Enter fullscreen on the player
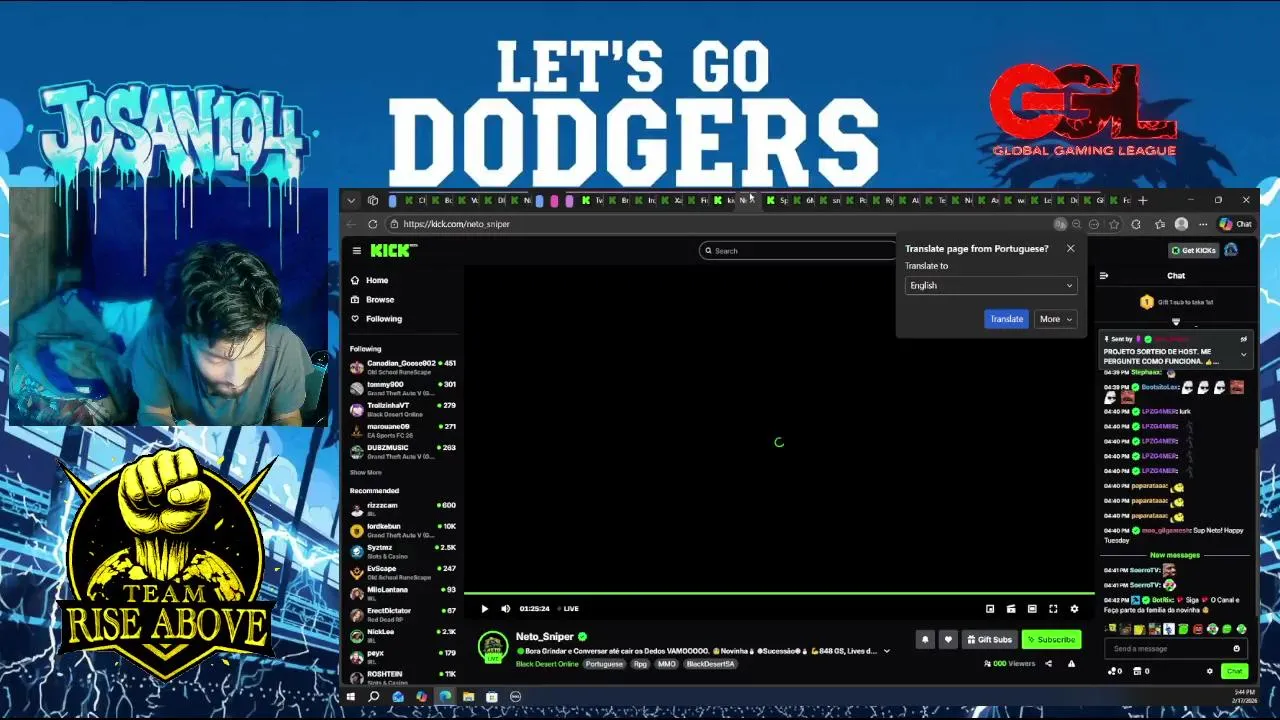1280x720 pixels. click(x=1053, y=608)
